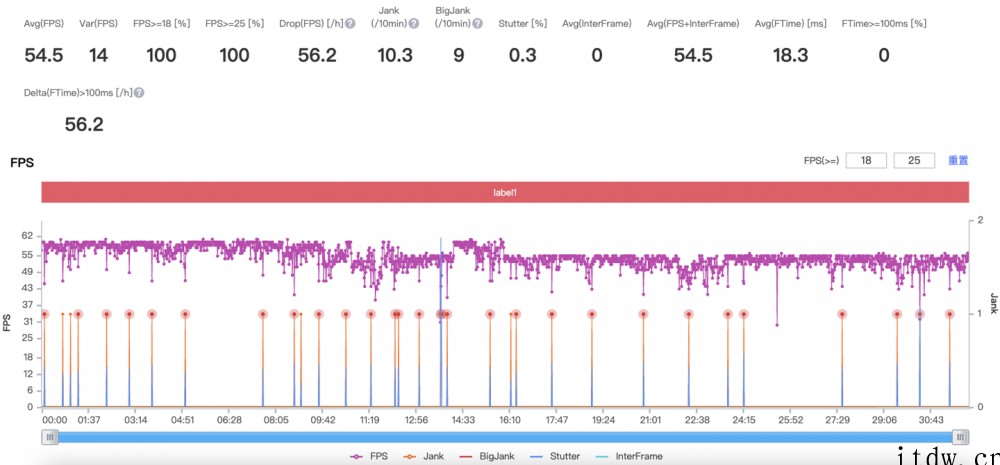Screen dimensions: 1000x465
Task: Click x-axis time label 25:52
Action: pos(790,420)
